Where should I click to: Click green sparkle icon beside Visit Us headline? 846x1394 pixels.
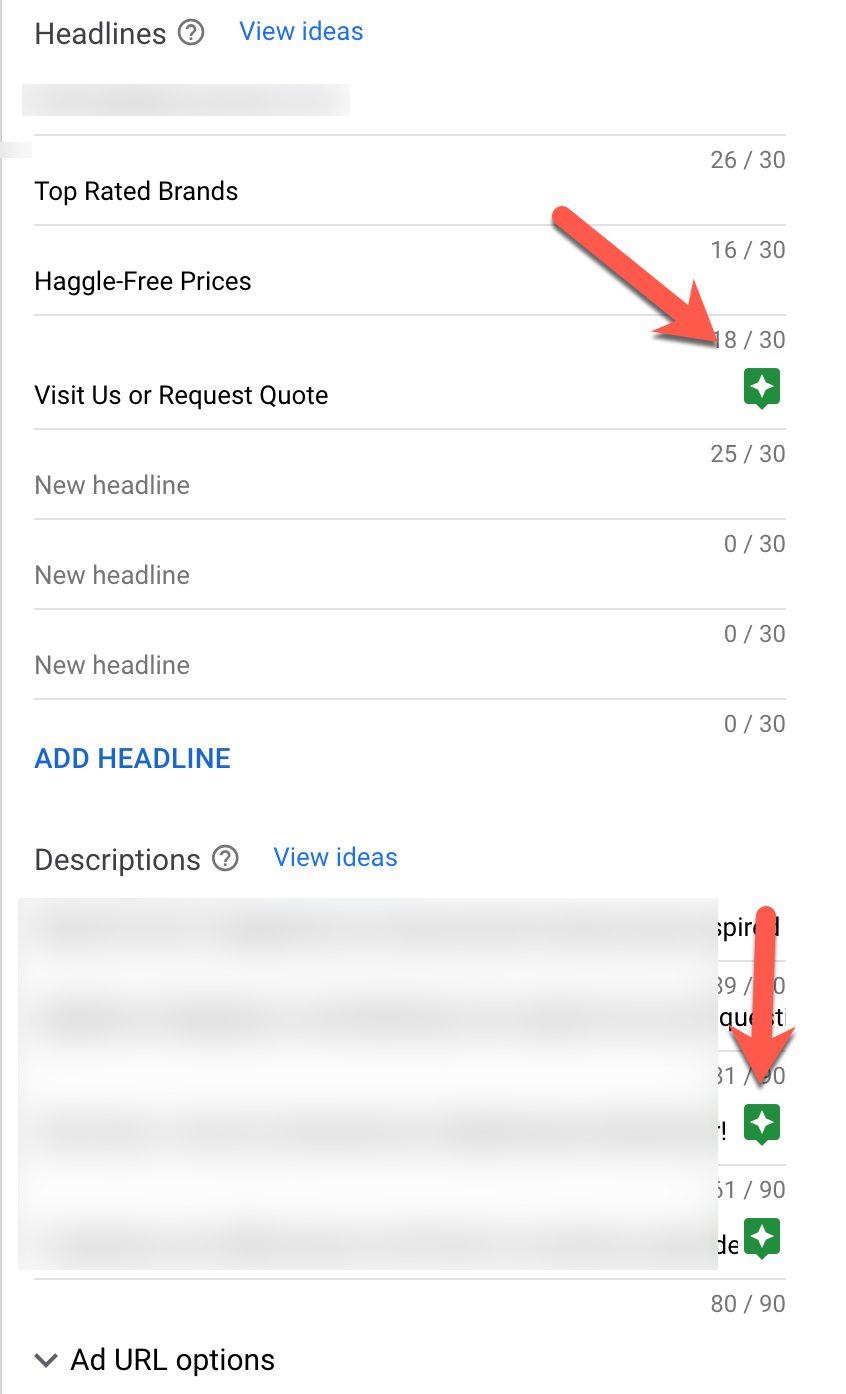762,388
